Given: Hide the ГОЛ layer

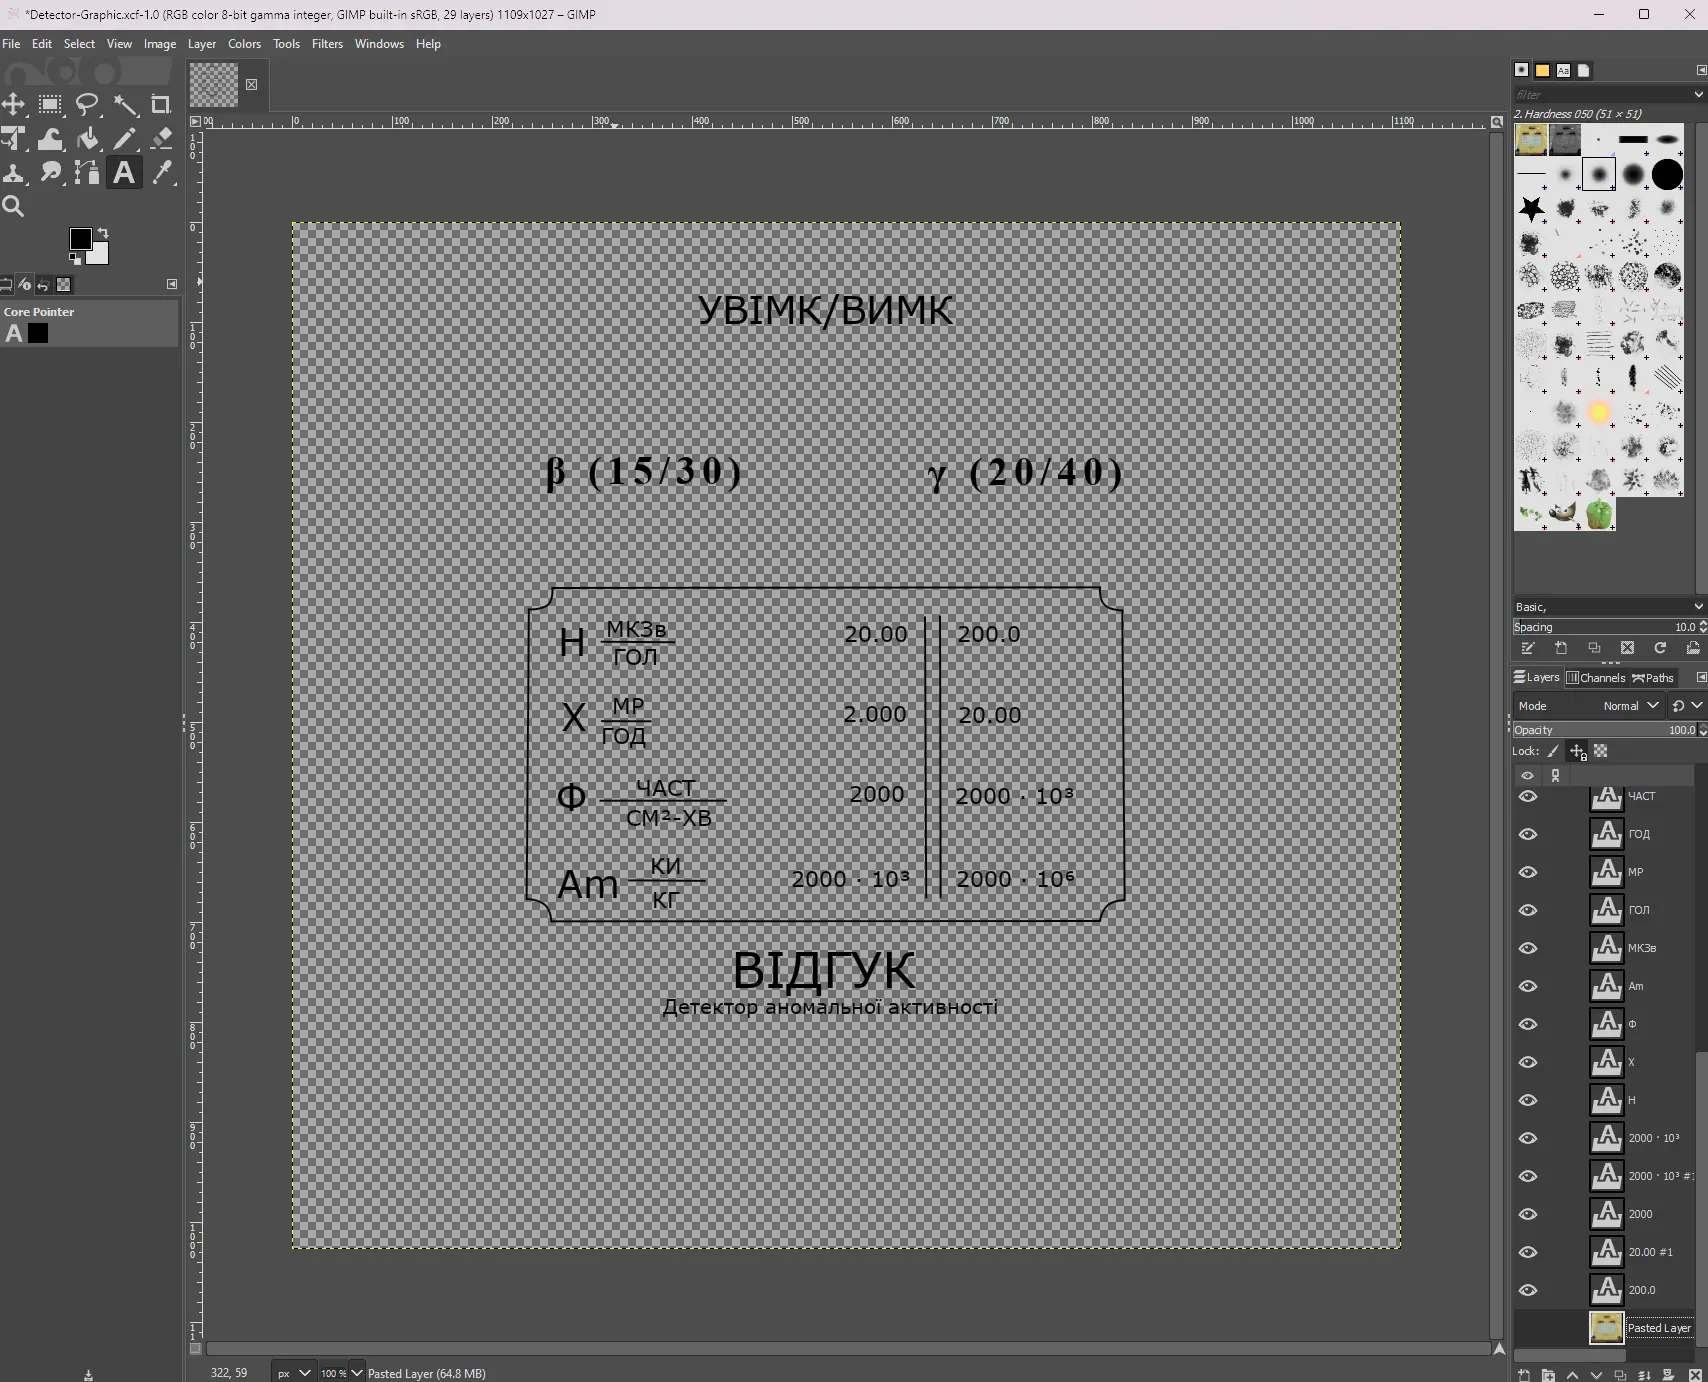Looking at the screenshot, I should [x=1528, y=910].
